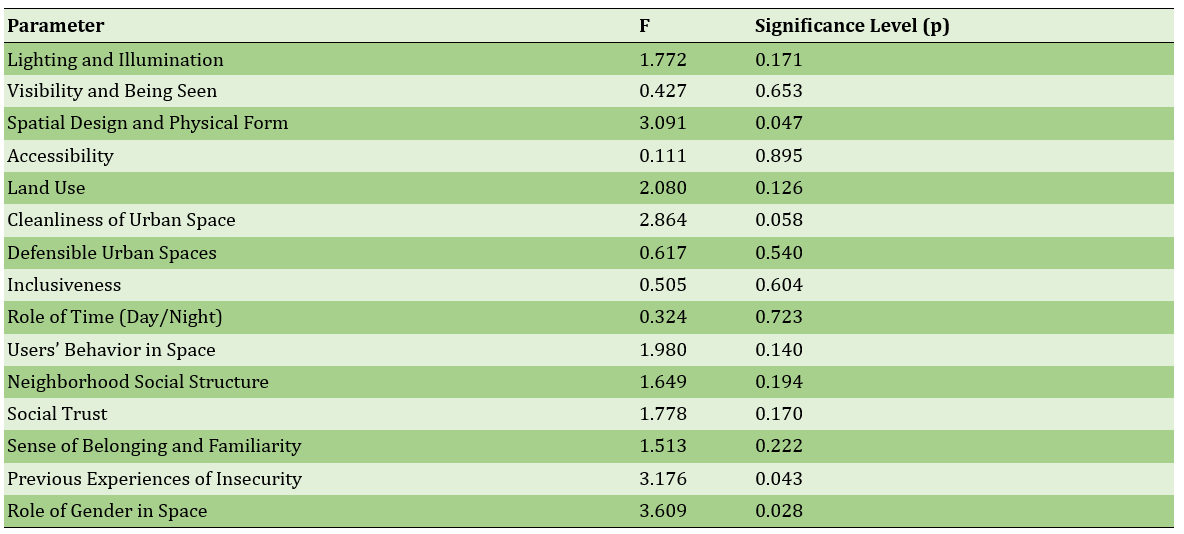Click the Parameter column header
The image size is (1184, 534).
56,26
